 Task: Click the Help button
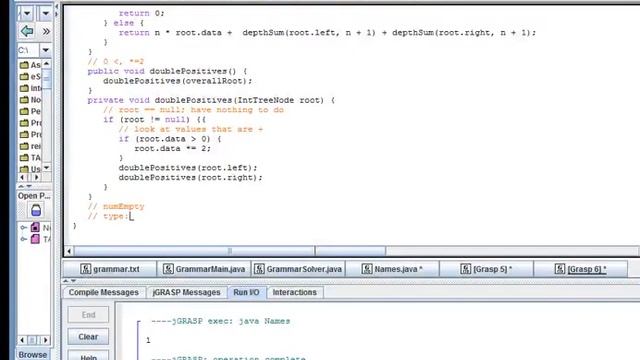pos(88,356)
